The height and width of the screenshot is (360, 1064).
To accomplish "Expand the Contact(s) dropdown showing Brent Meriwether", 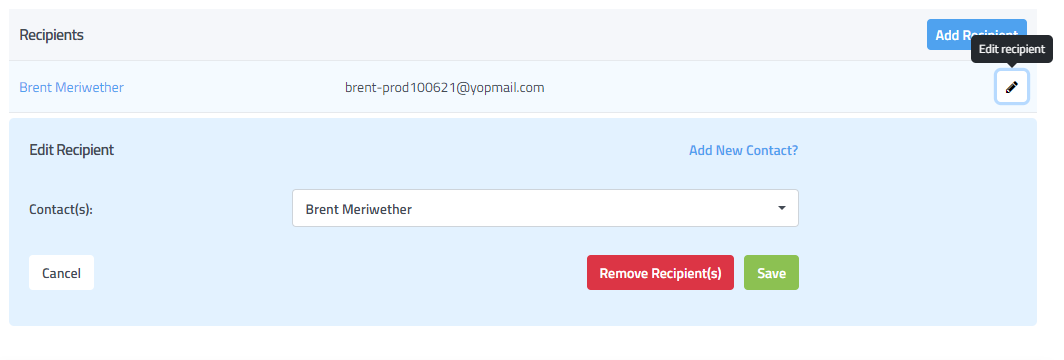I will [545, 208].
